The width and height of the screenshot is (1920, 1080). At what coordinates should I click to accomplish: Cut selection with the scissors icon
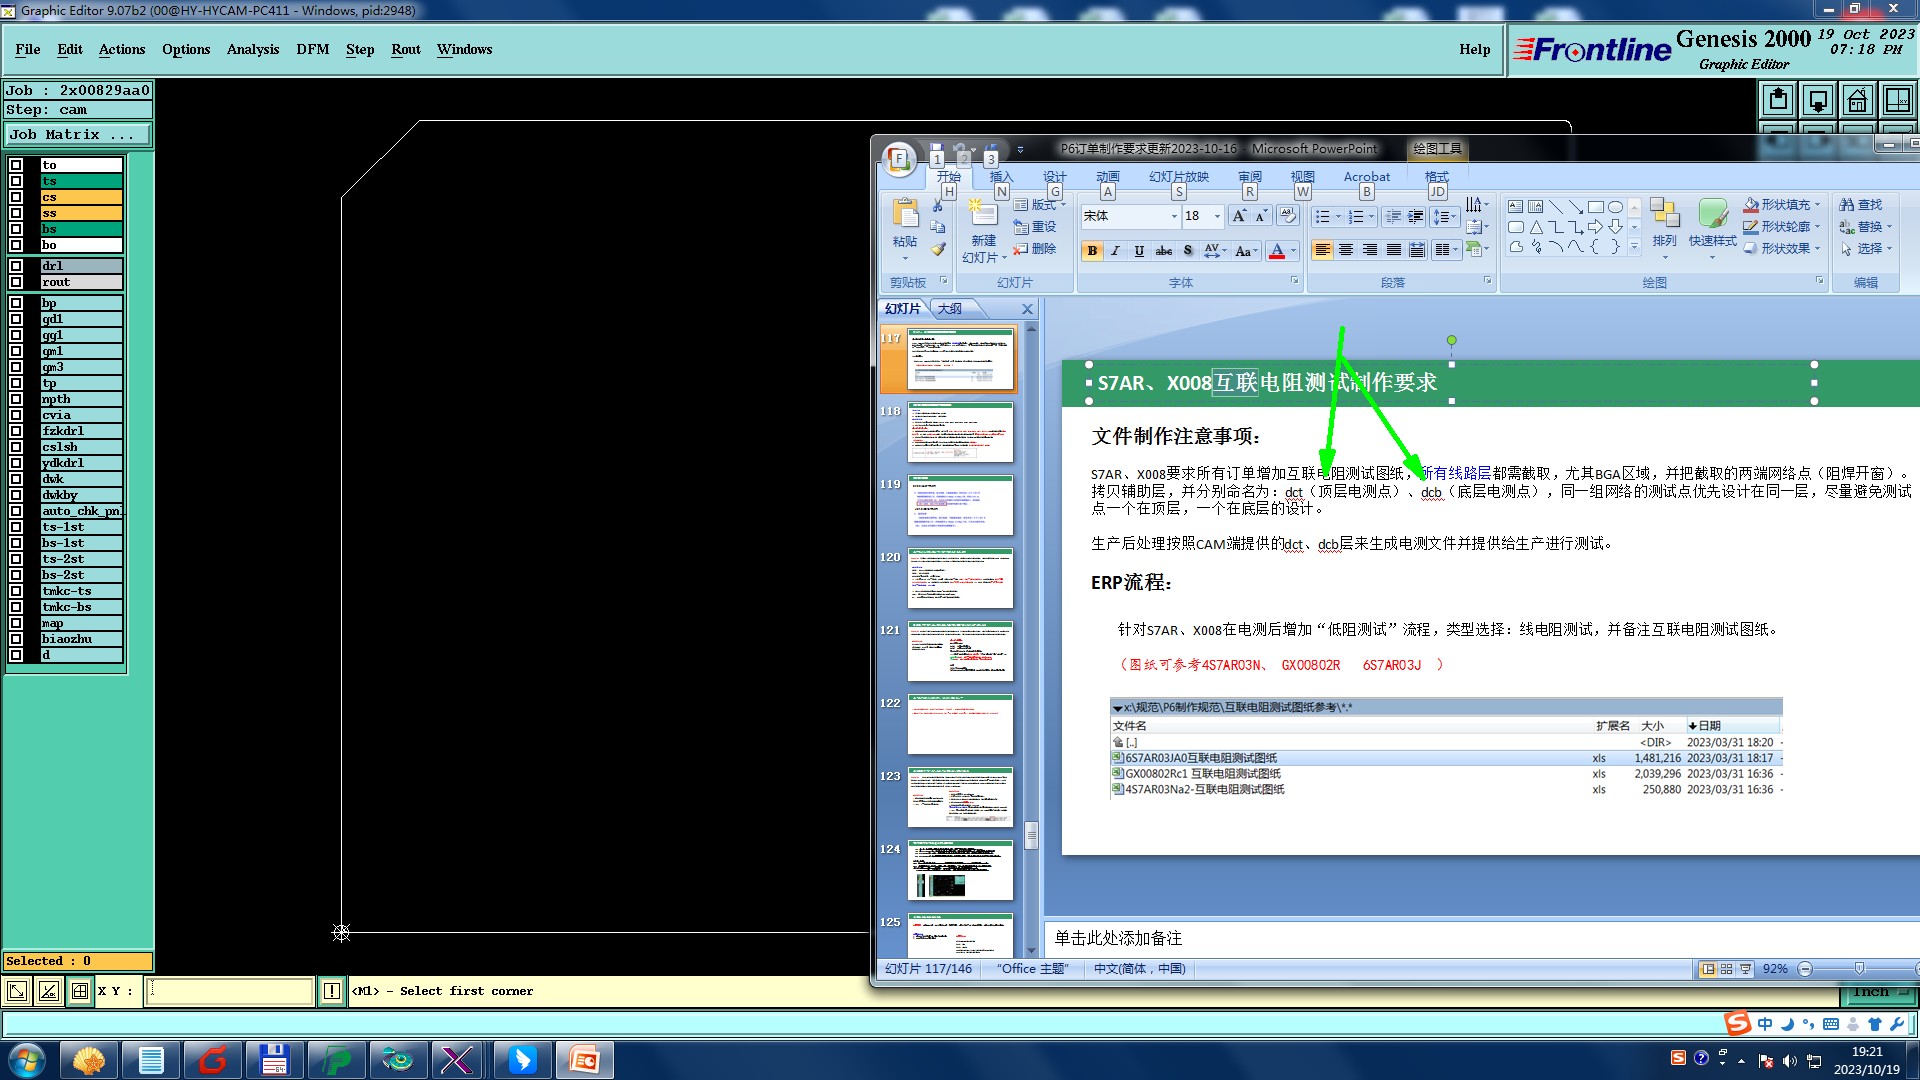[x=938, y=206]
